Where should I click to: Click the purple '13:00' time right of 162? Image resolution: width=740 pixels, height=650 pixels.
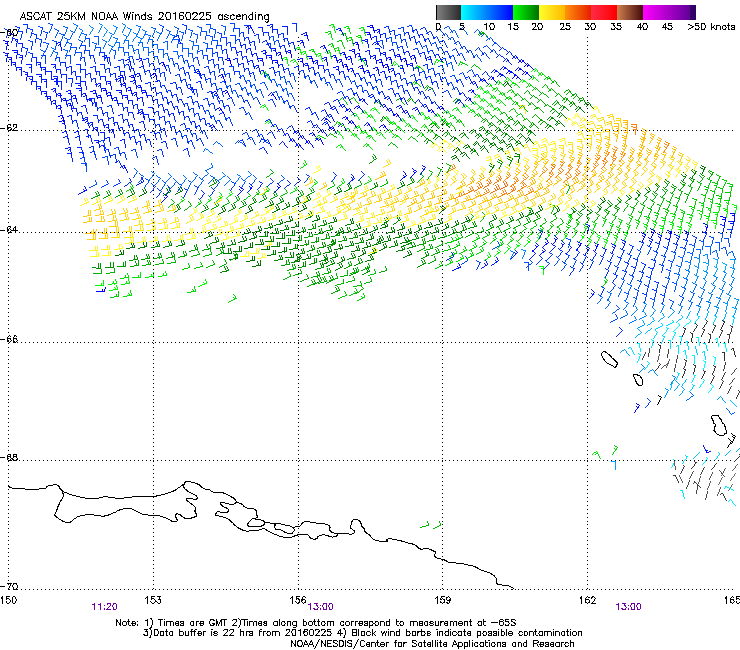(628, 607)
